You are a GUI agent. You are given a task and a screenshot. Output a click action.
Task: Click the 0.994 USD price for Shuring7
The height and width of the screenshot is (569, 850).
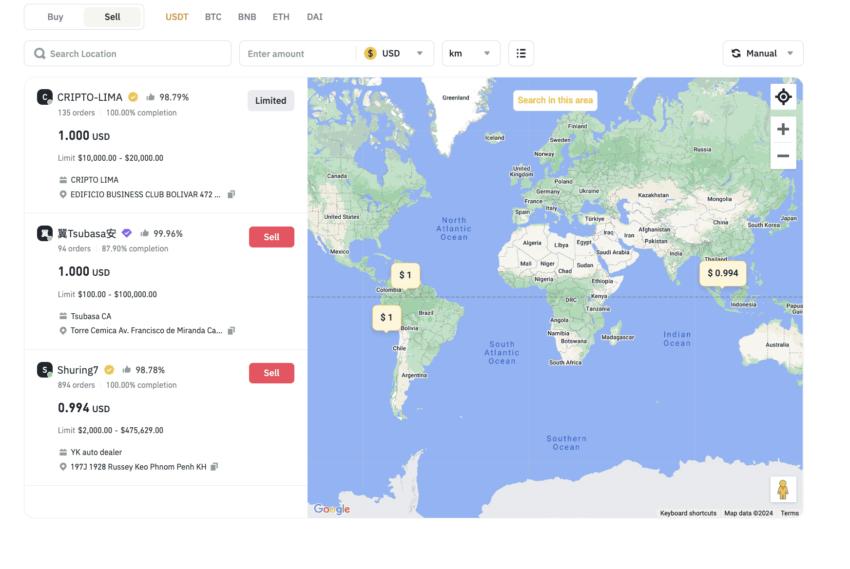(x=84, y=408)
